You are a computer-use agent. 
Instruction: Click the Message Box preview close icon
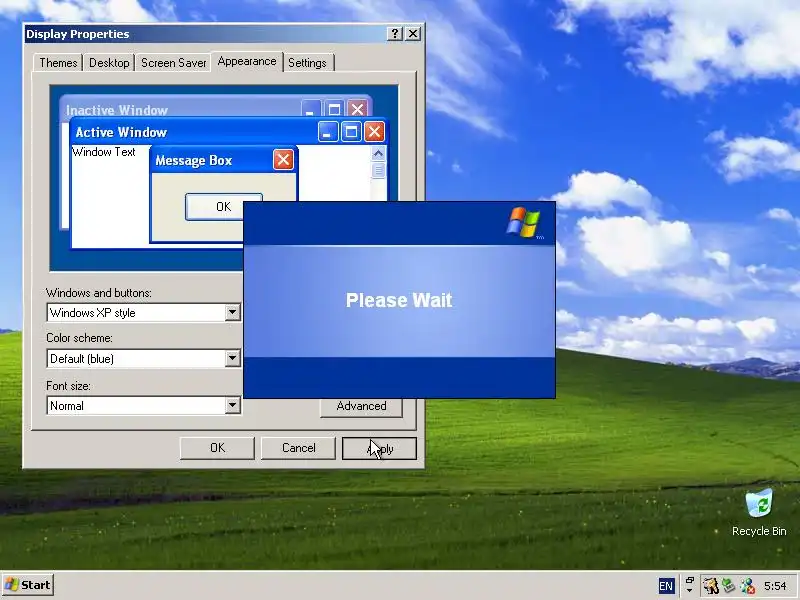pyautogui.click(x=283, y=160)
